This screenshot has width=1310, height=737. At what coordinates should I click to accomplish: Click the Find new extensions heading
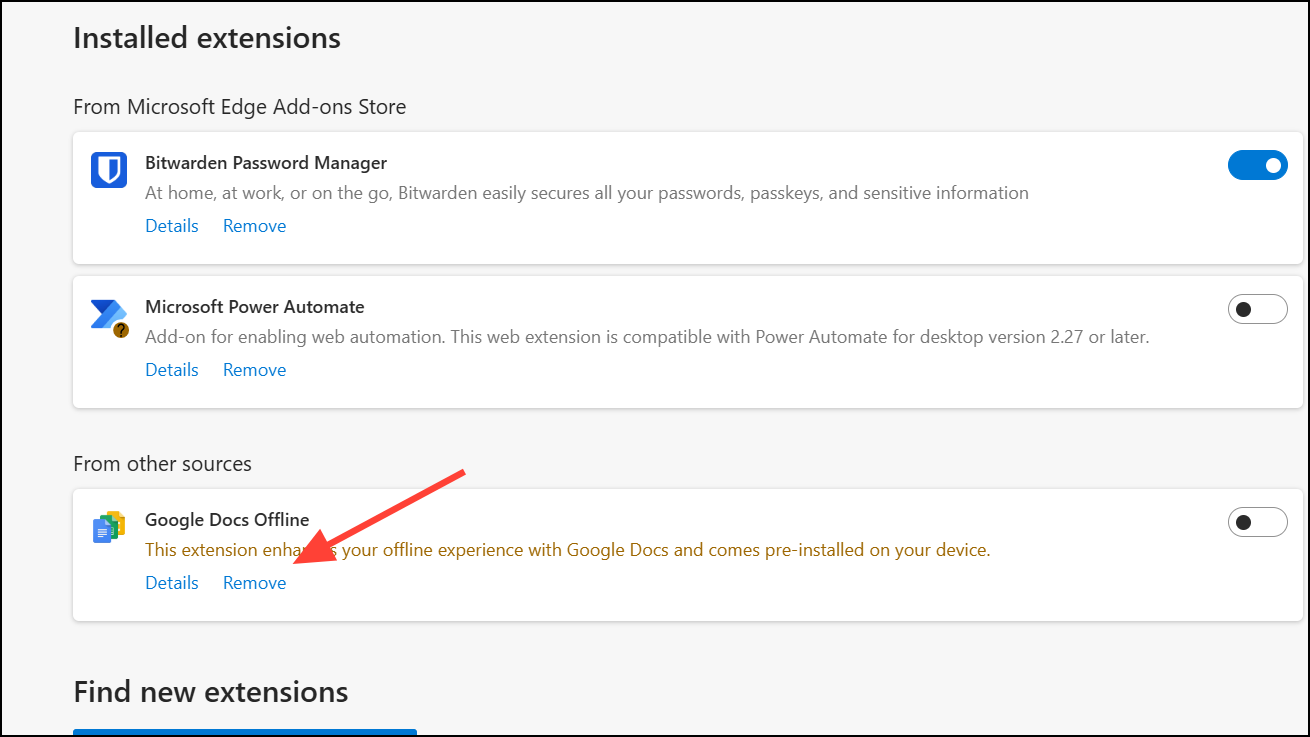tap(210, 691)
